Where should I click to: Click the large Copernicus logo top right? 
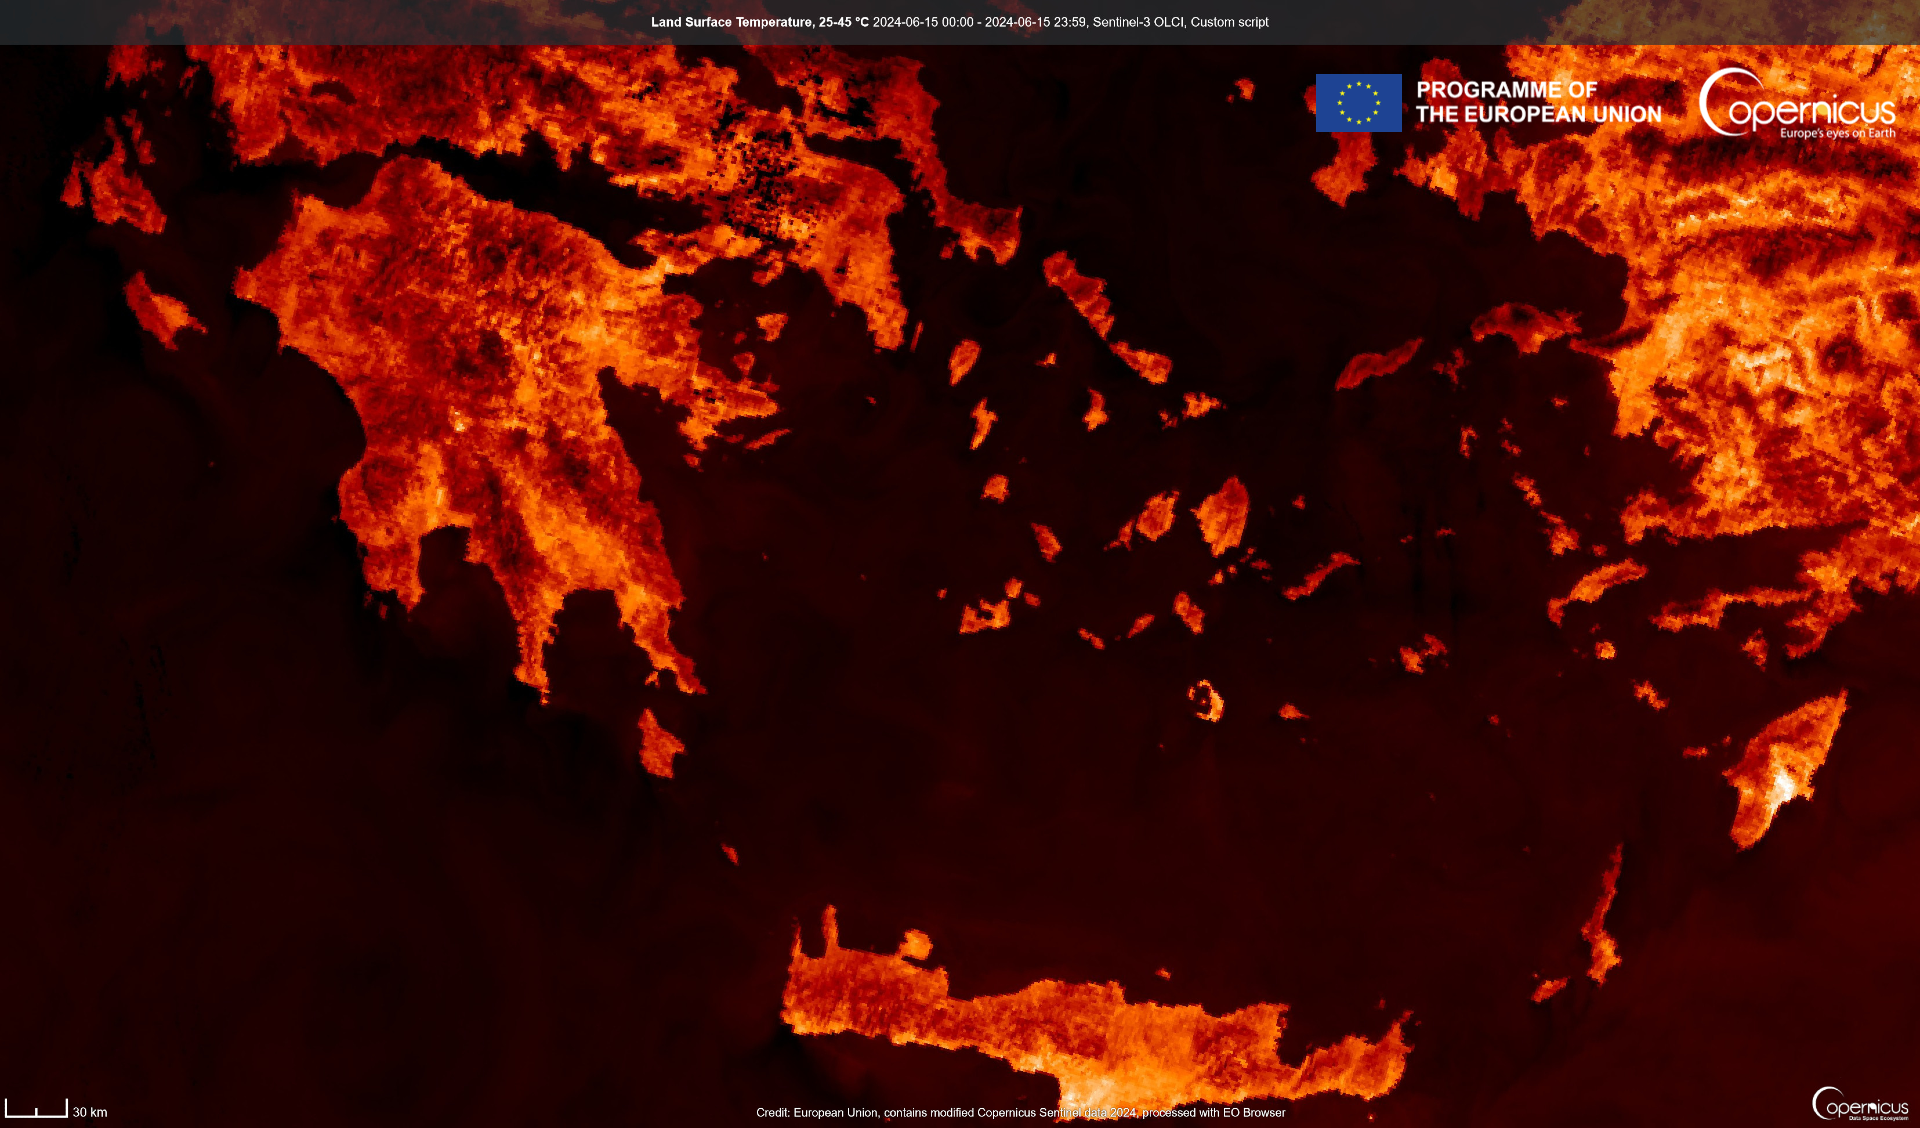1797,103
